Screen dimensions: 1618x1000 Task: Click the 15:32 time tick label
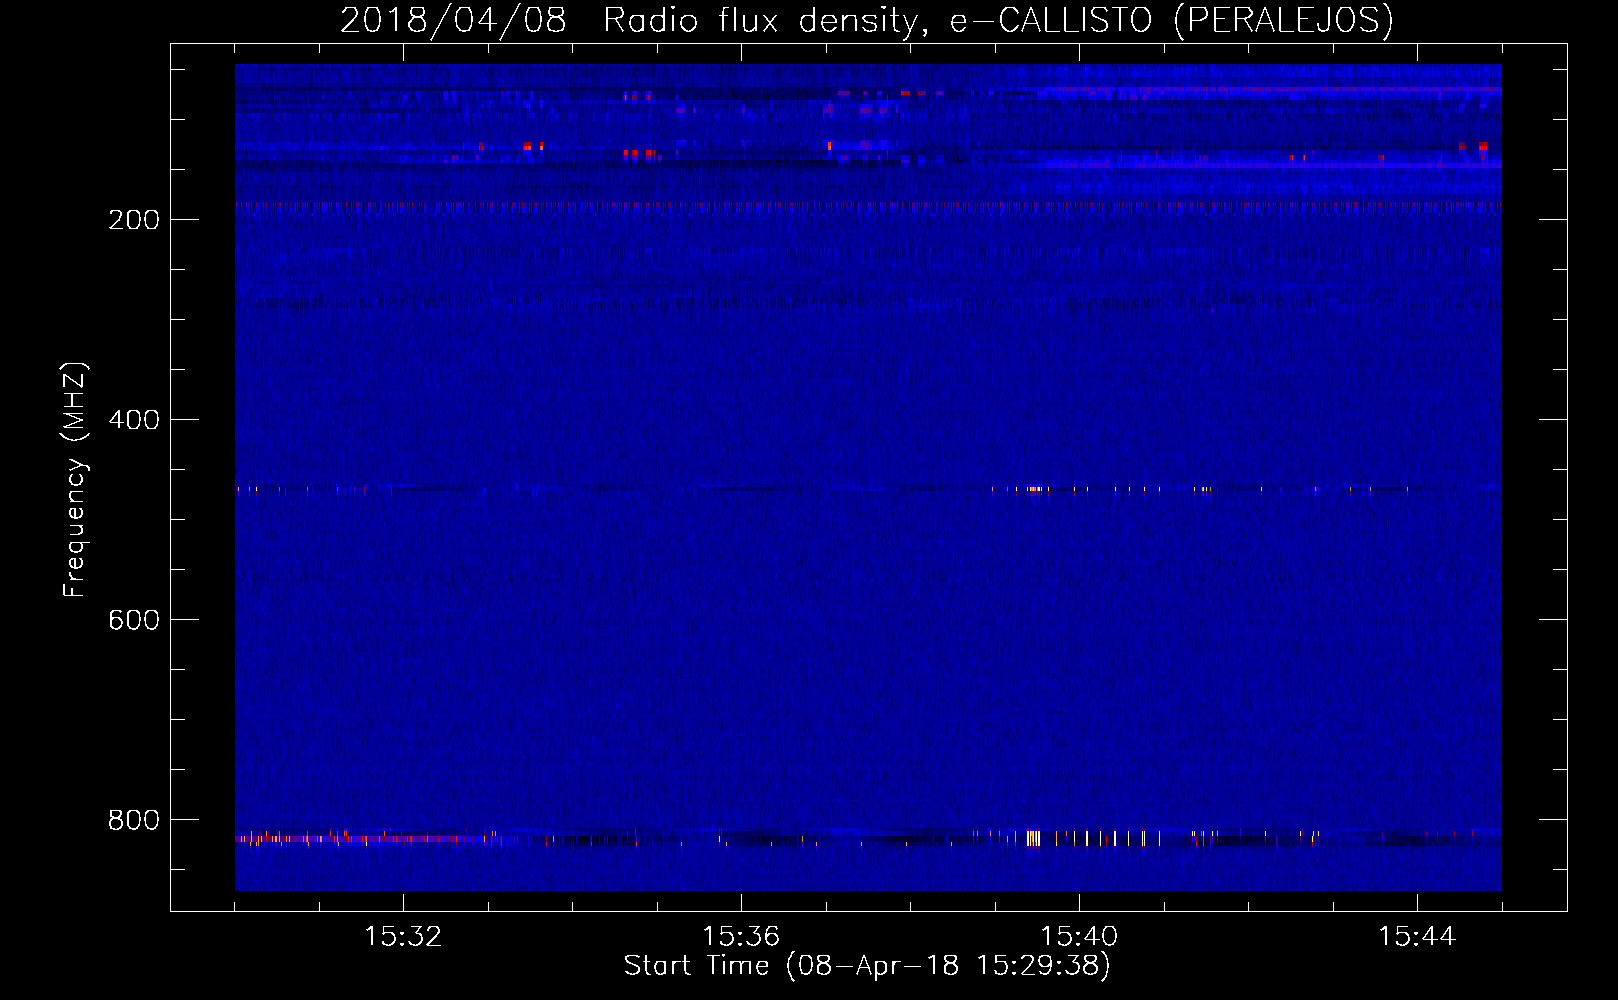tap(403, 937)
